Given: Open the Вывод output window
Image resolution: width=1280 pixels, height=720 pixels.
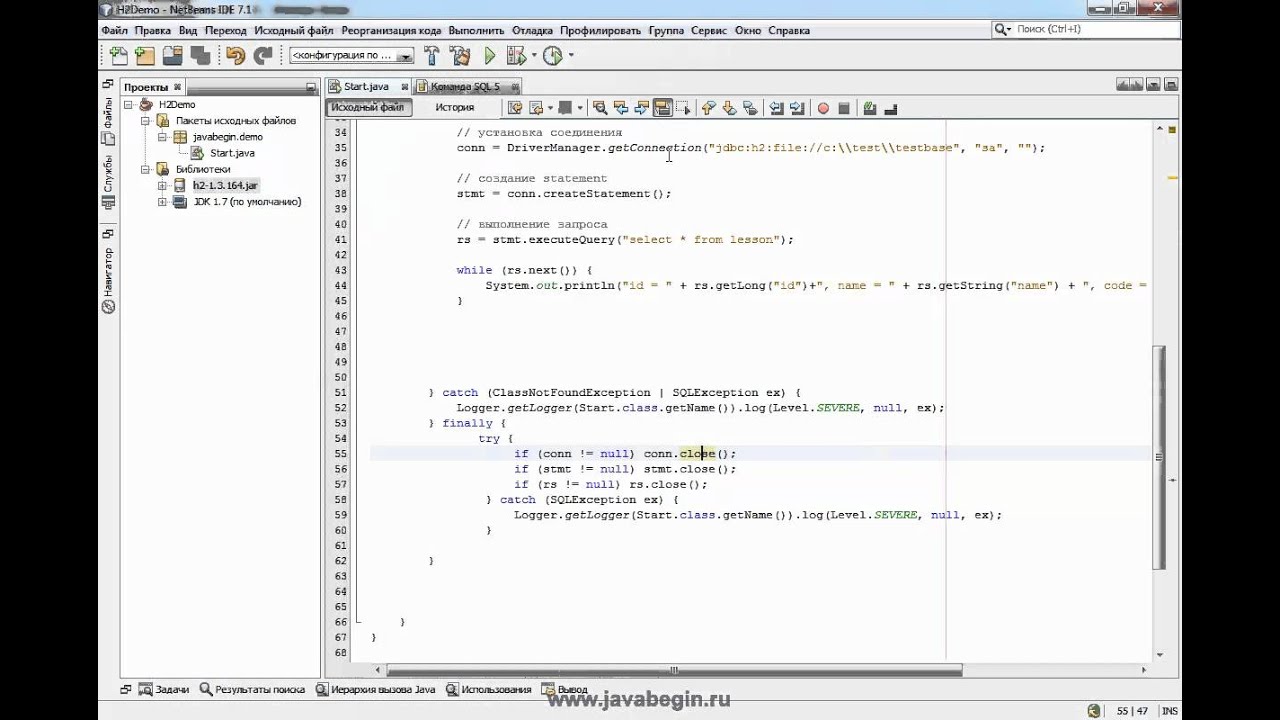Looking at the screenshot, I should [x=565, y=689].
